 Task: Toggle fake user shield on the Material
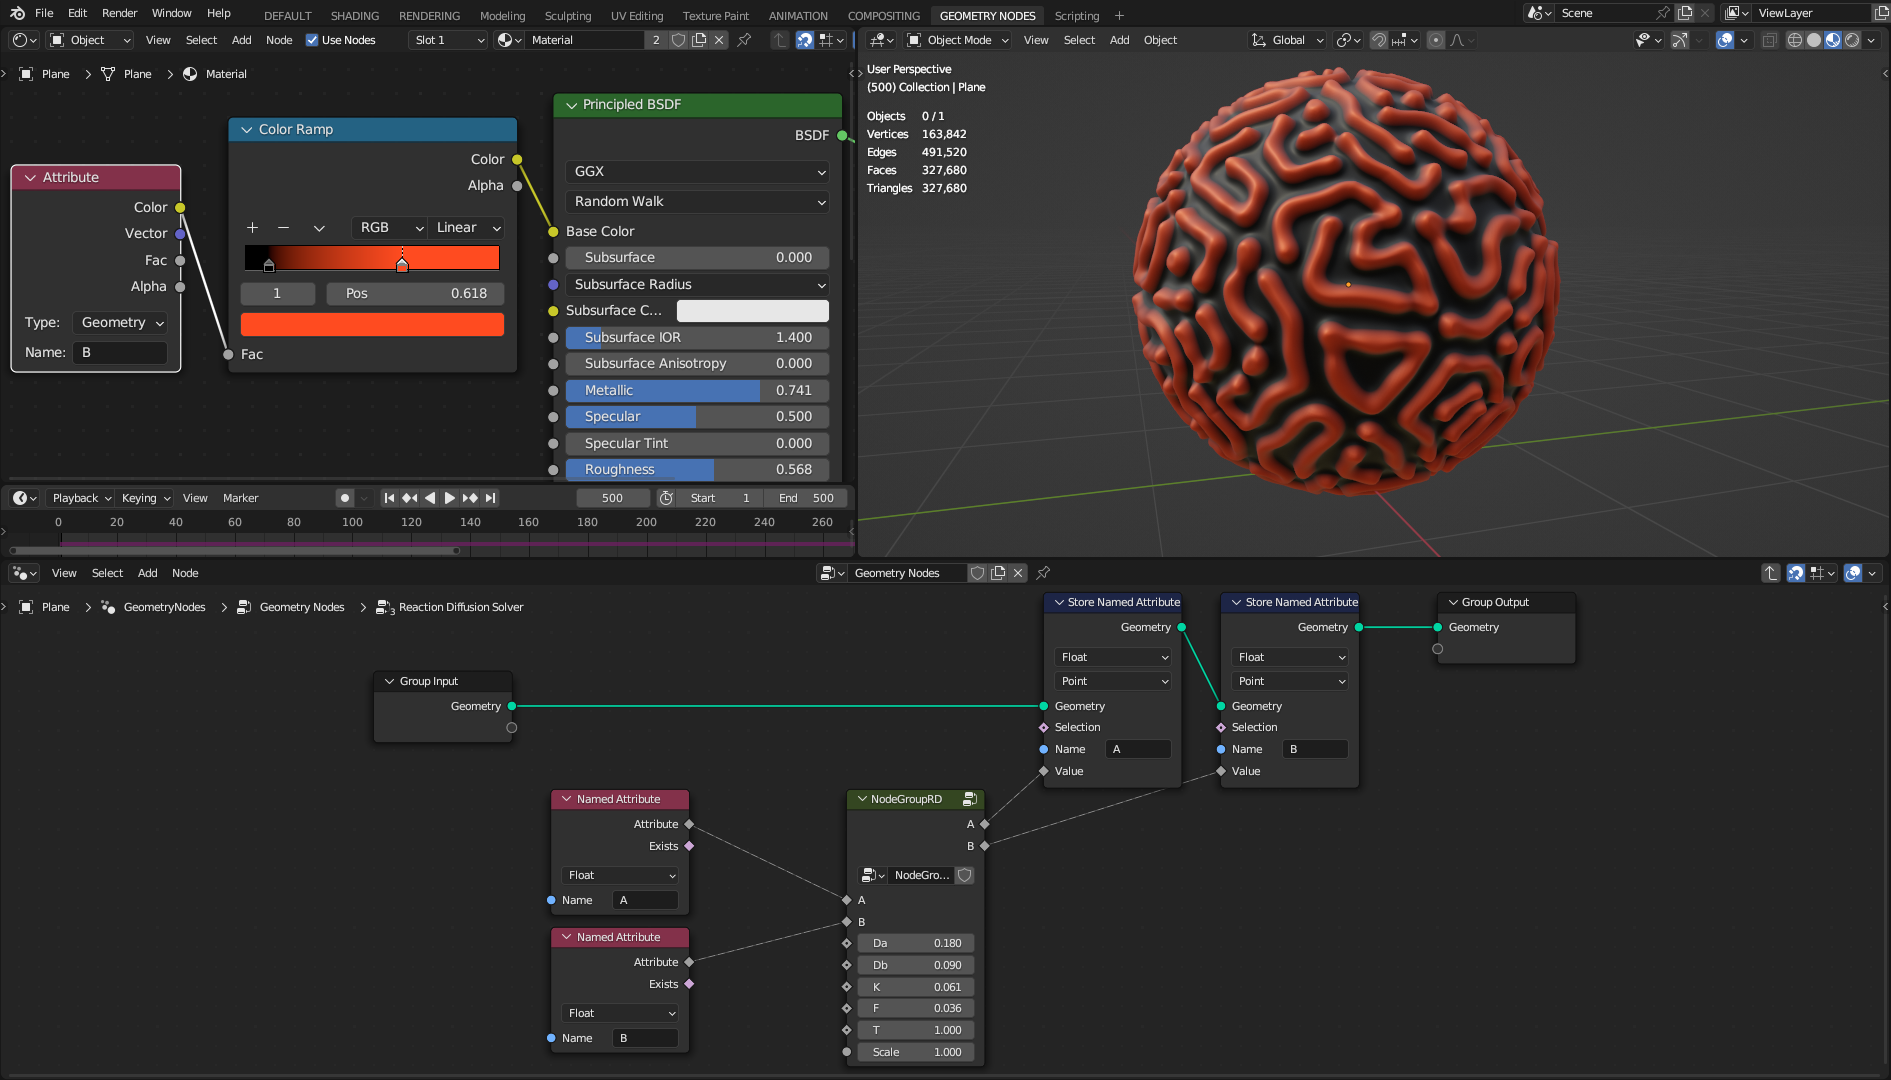tap(679, 40)
